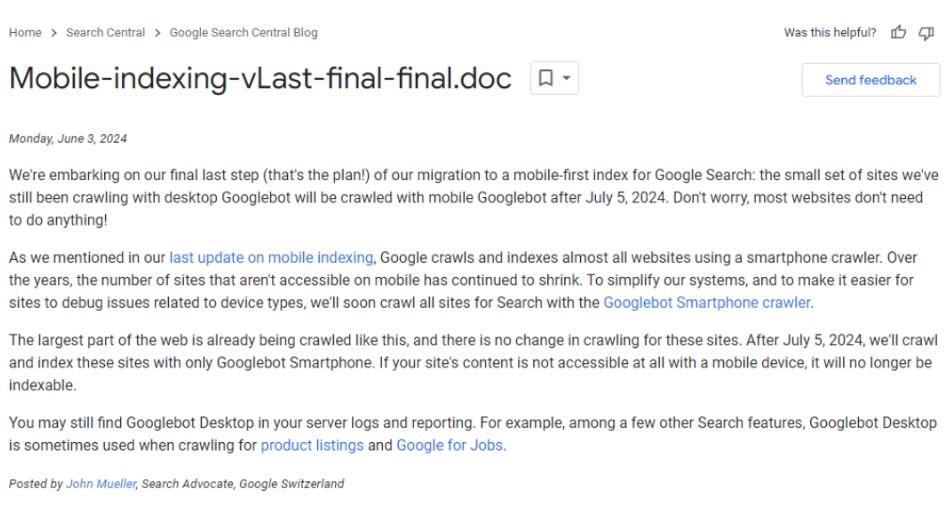The width and height of the screenshot is (951, 520).
Task: Open Googlebot Smartphone crawler link
Action: [x=707, y=302]
